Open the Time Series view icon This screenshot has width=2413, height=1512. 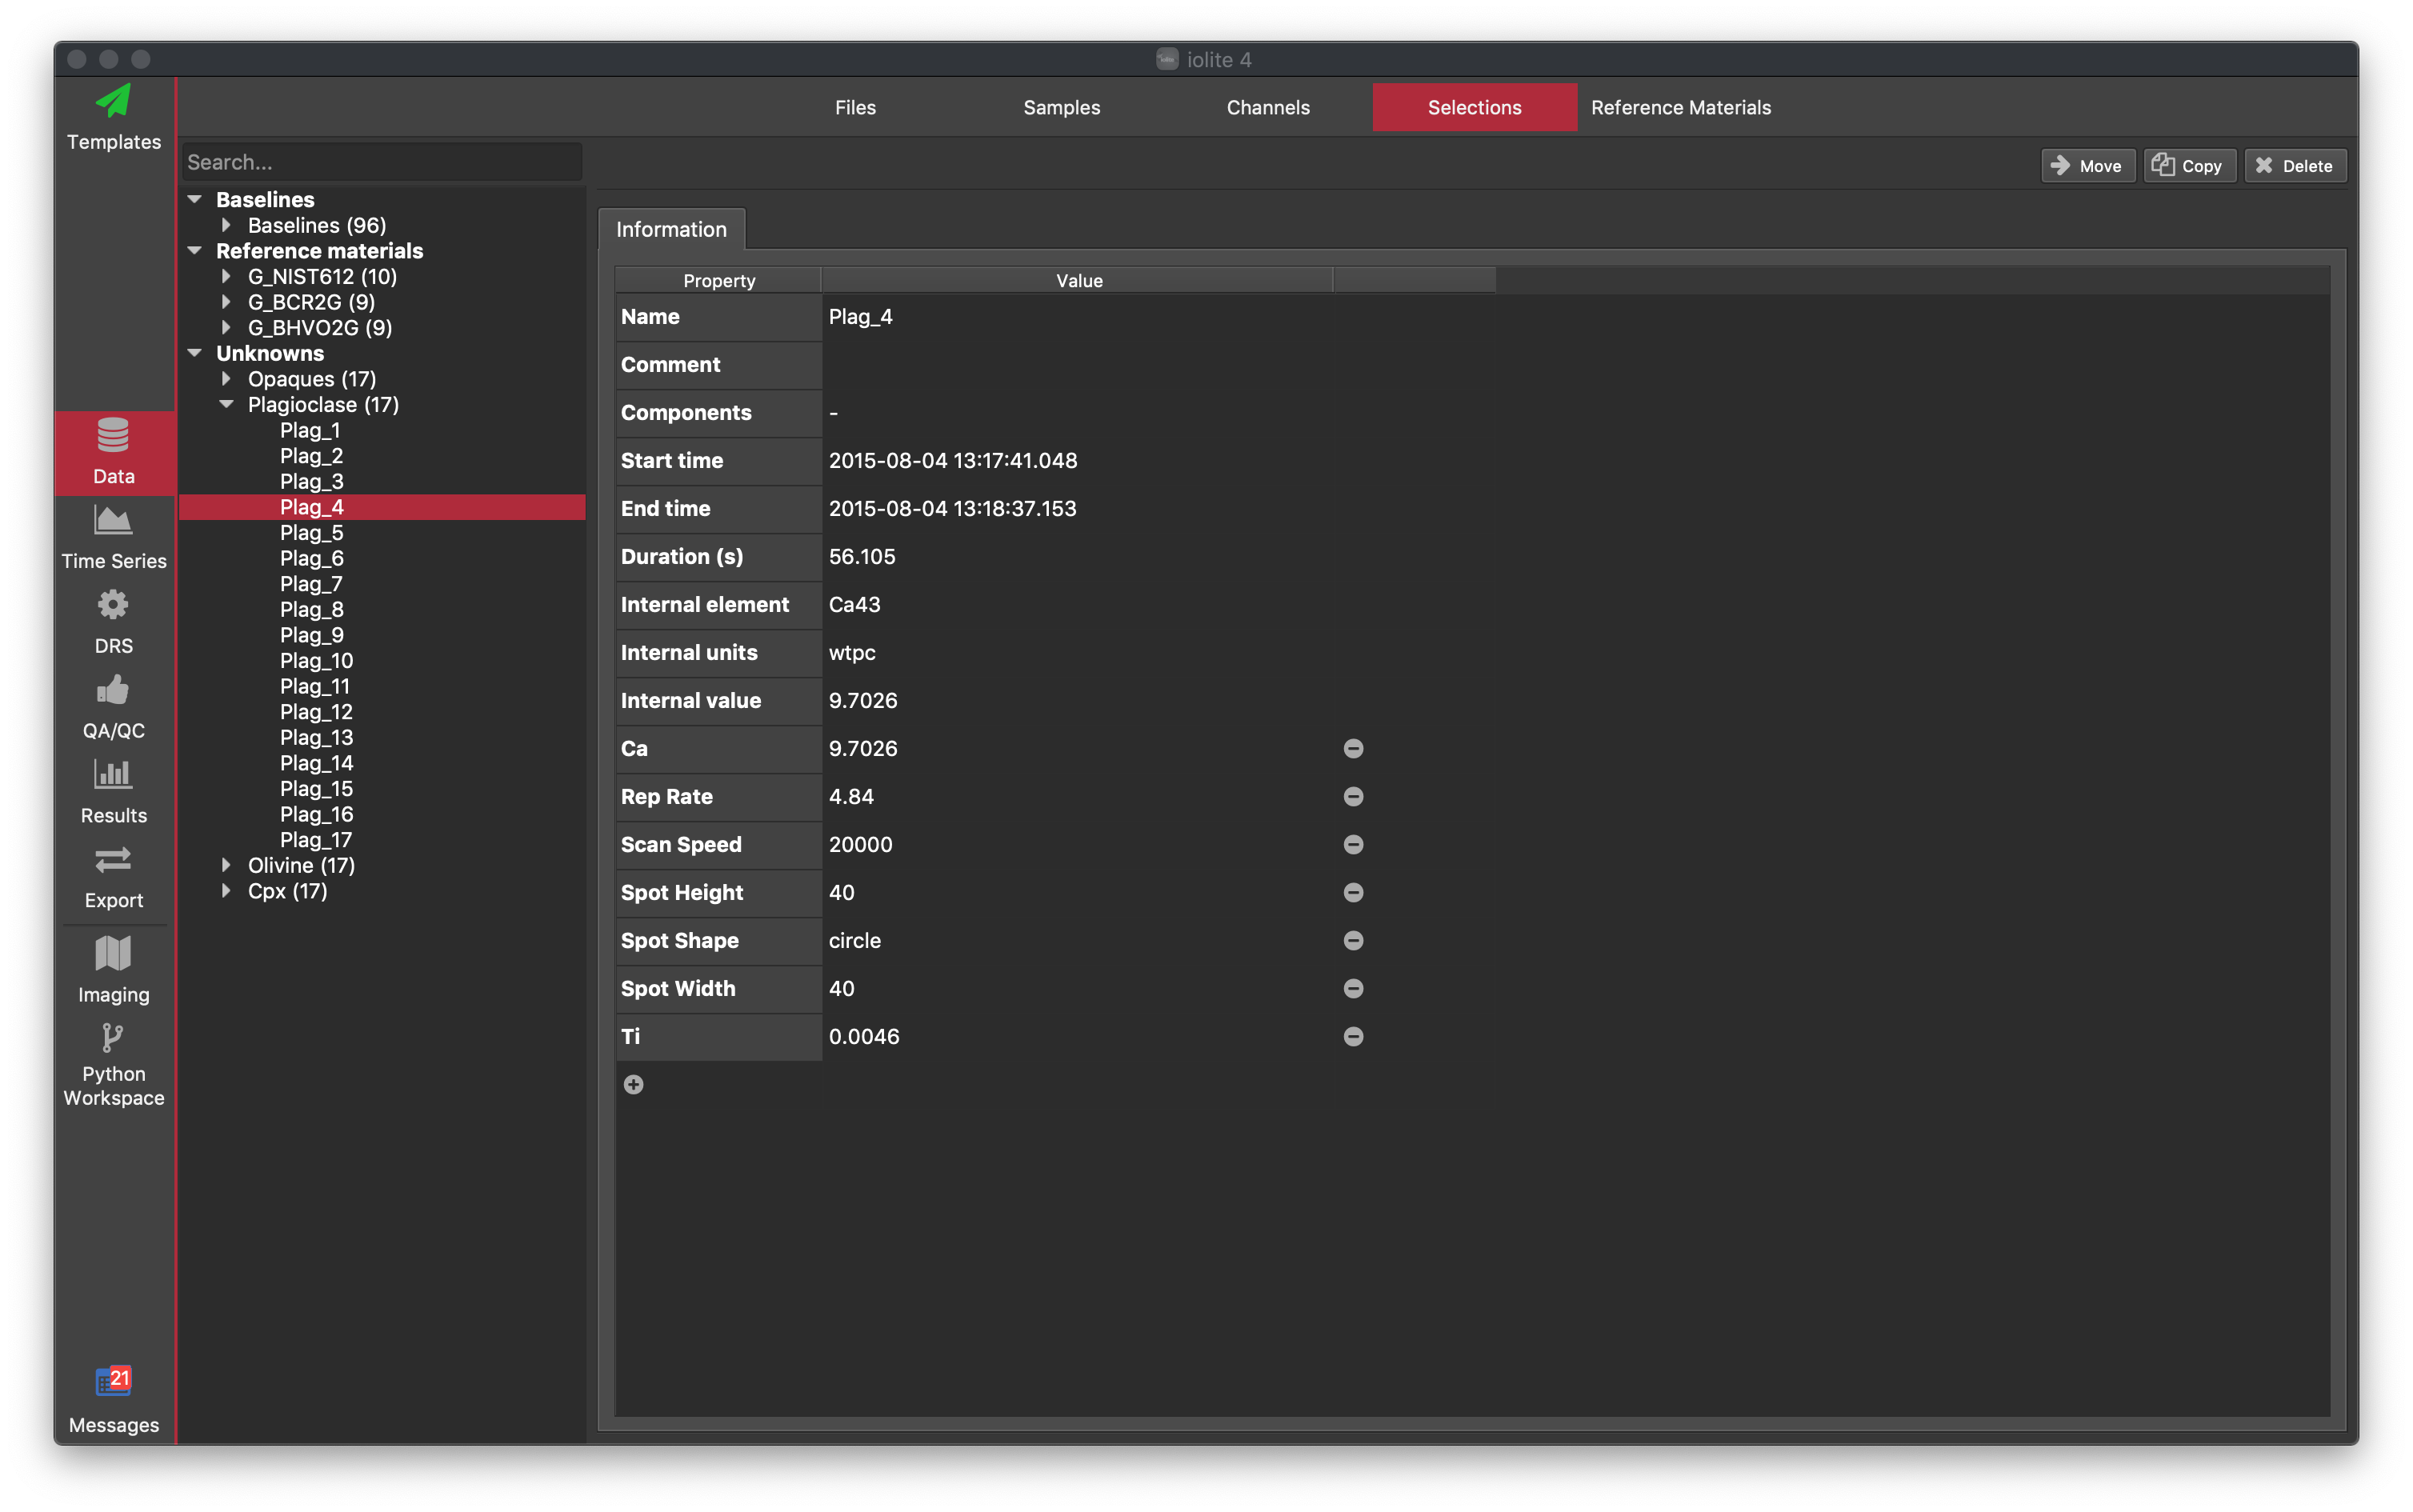coord(113,521)
